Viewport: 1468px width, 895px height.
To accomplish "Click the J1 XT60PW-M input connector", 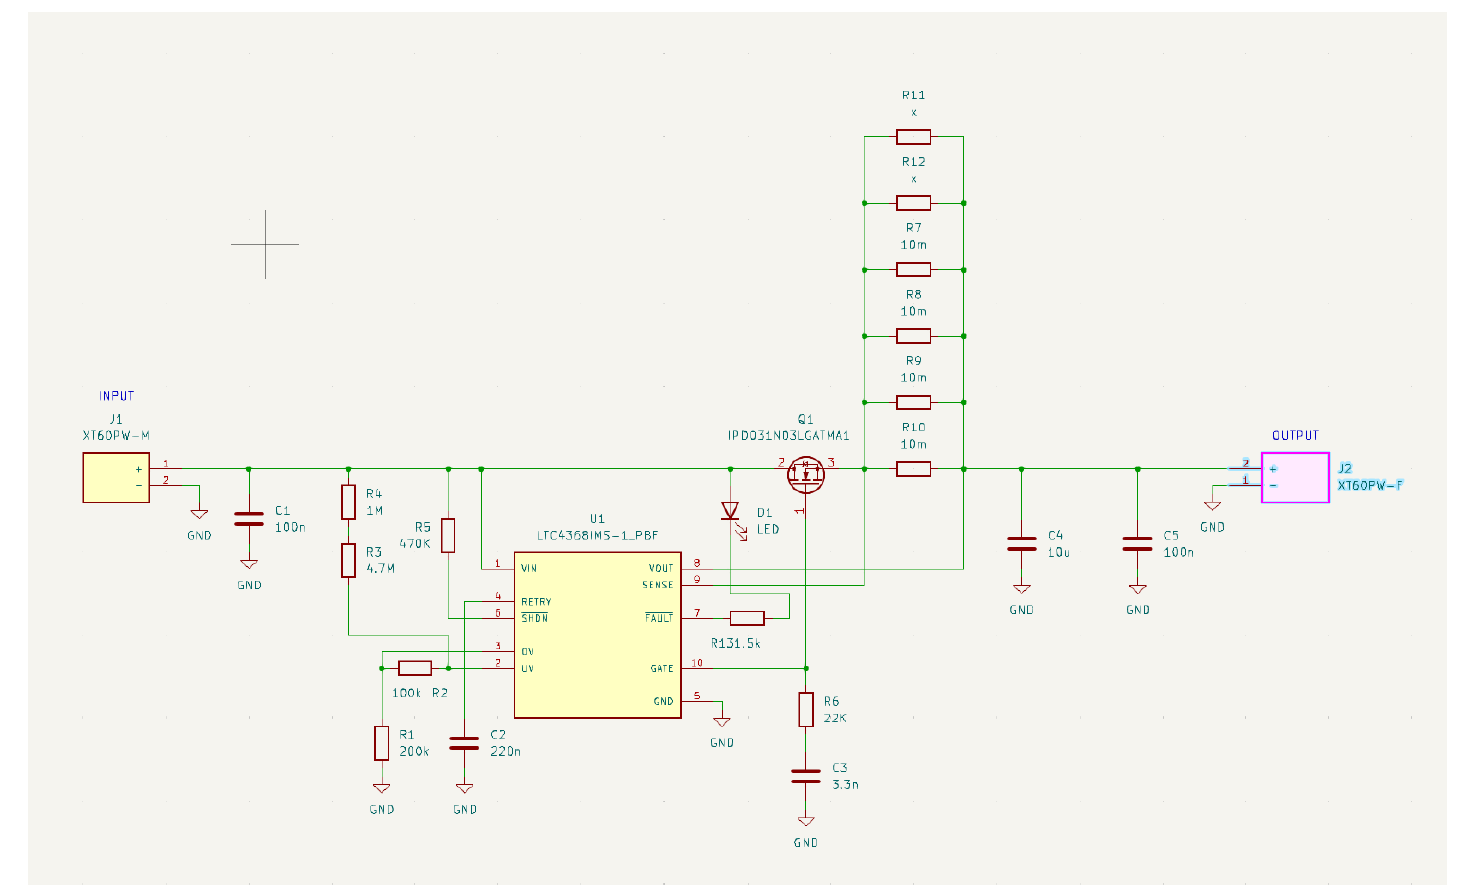I will pyautogui.click(x=116, y=477).
